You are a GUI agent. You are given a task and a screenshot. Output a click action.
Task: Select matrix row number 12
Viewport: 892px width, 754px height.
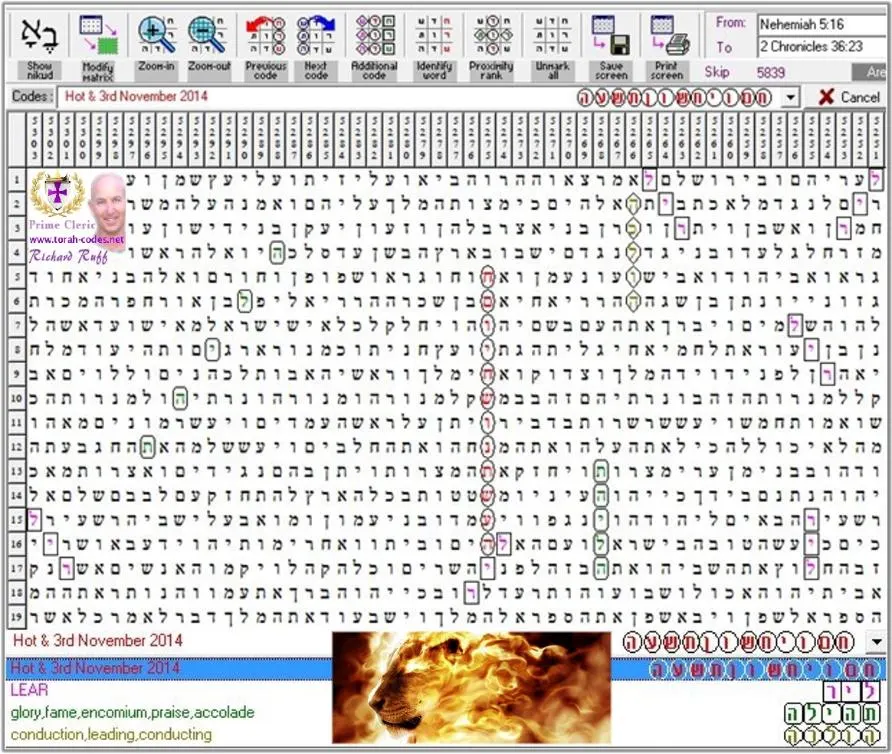coord(16,447)
